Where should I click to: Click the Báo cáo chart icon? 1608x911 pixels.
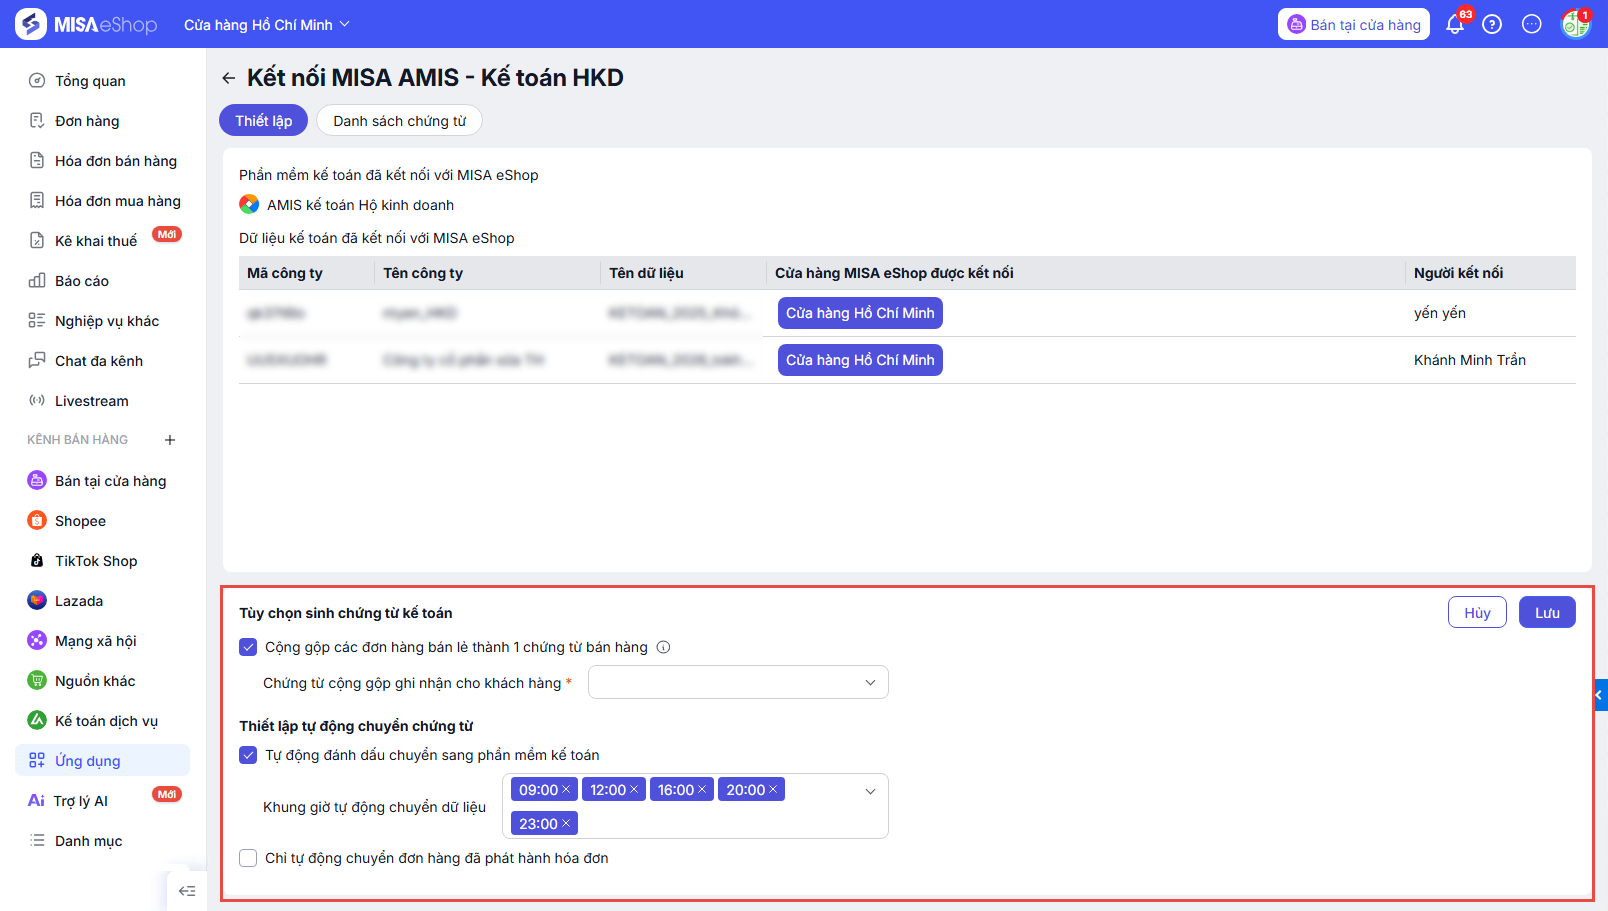click(x=37, y=281)
